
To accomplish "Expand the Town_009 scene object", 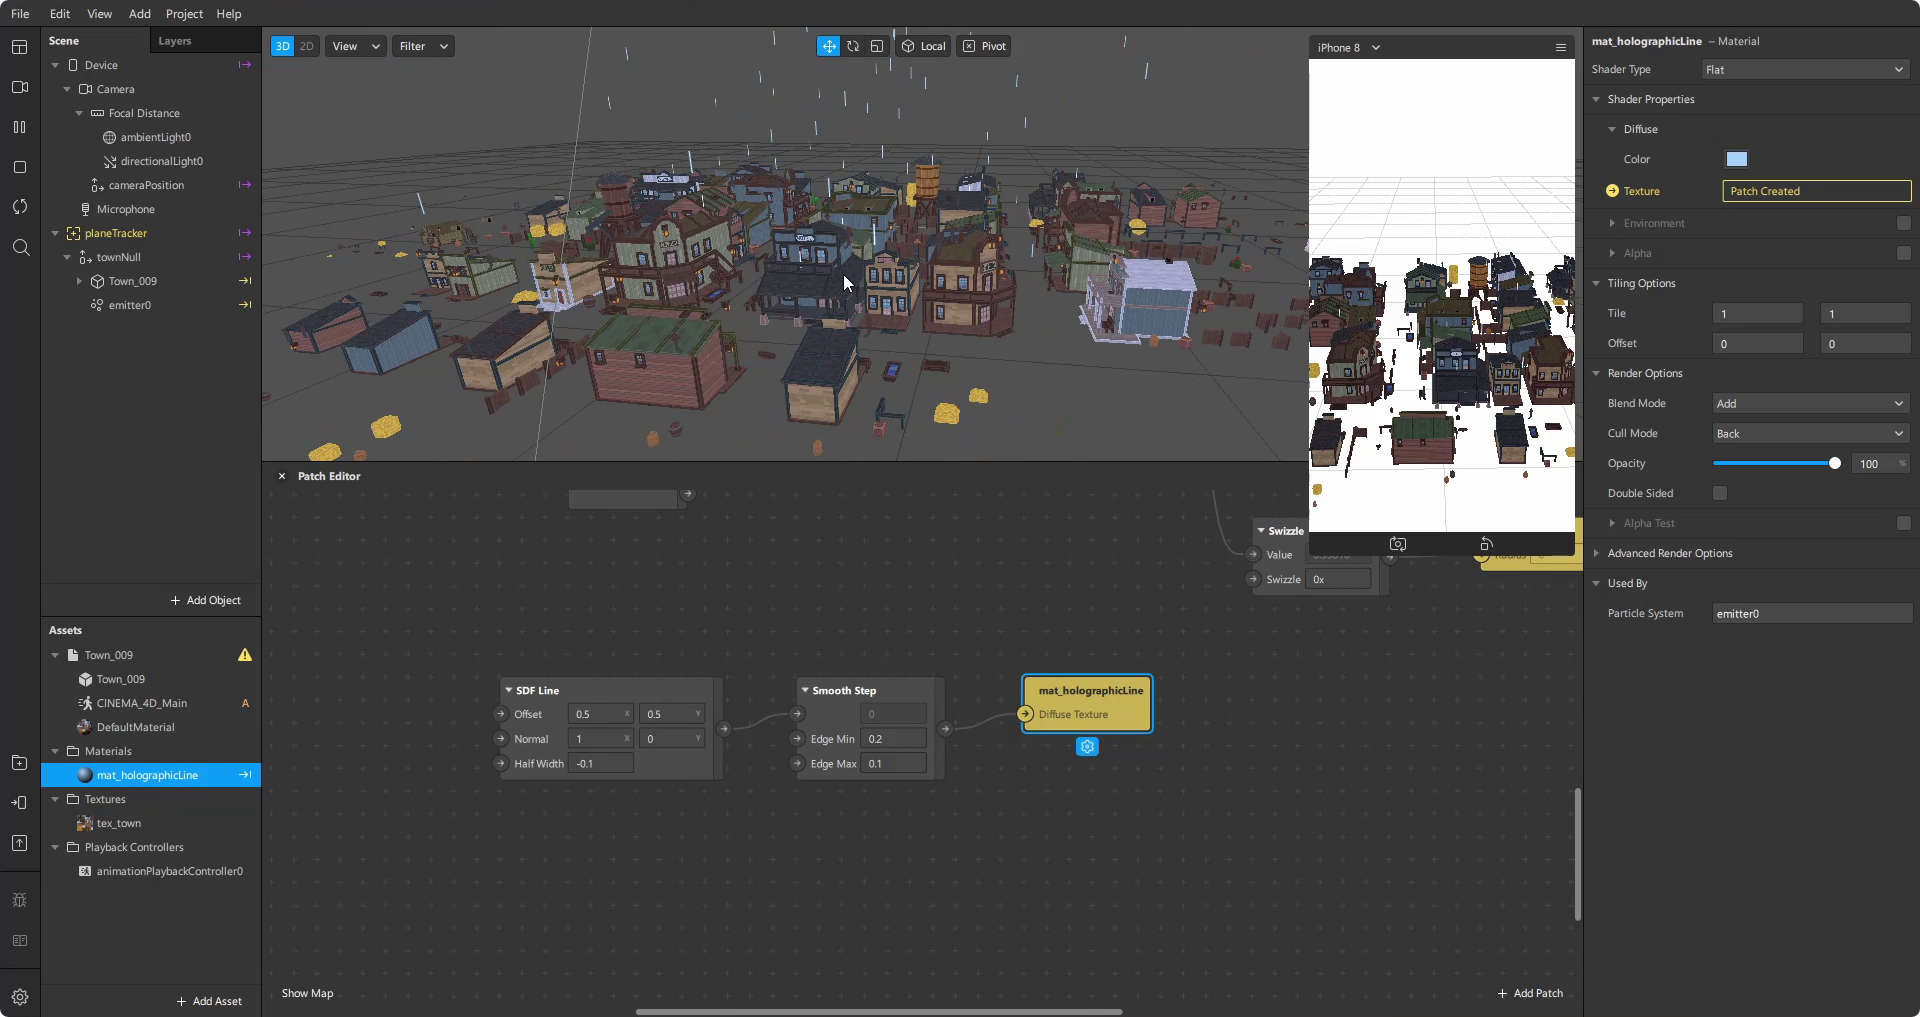I will (79, 281).
